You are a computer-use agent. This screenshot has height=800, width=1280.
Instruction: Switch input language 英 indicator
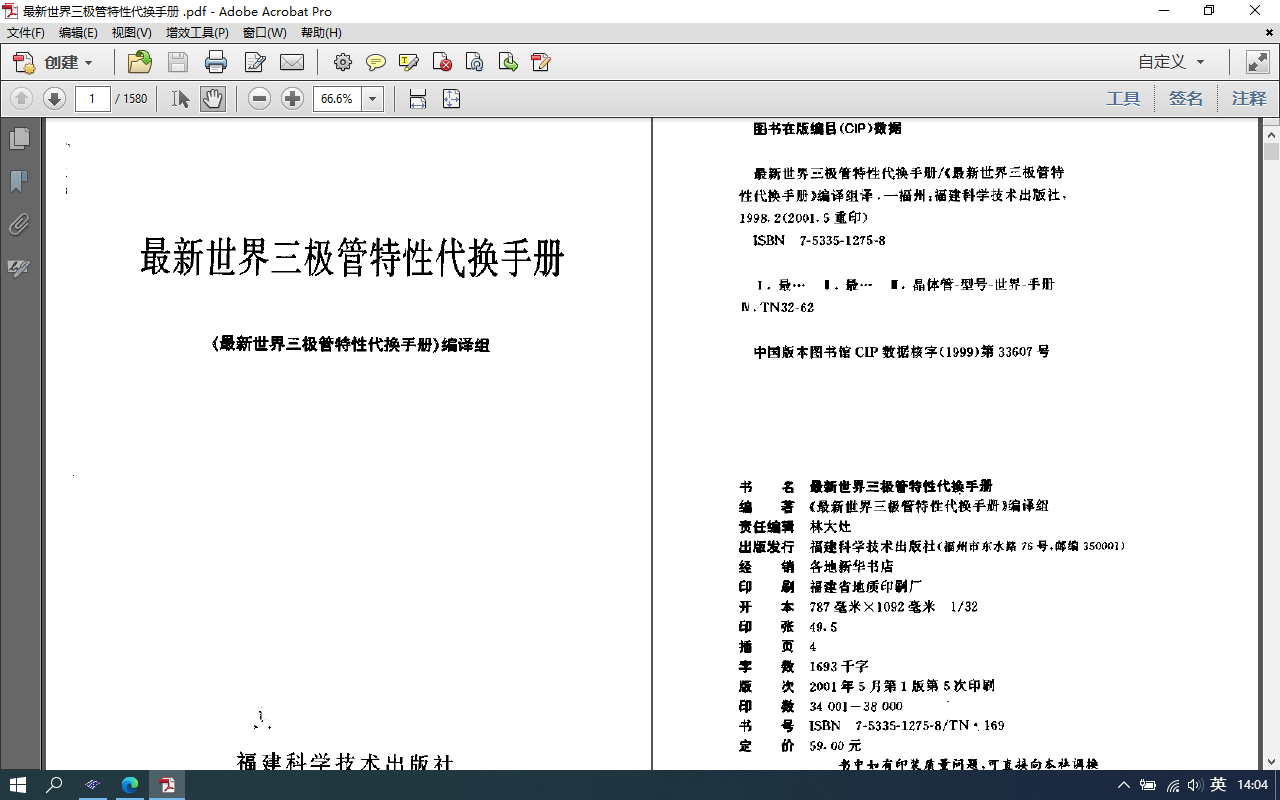pyautogui.click(x=1218, y=785)
